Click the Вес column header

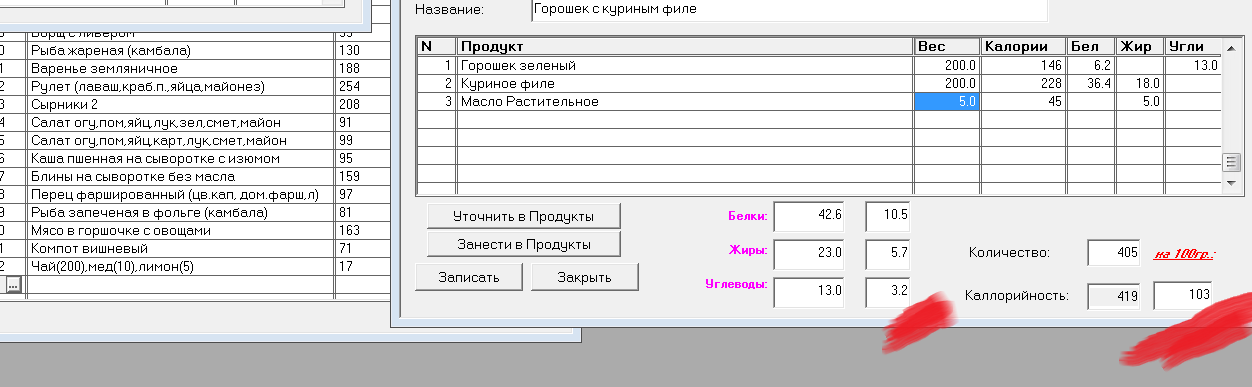click(947, 47)
